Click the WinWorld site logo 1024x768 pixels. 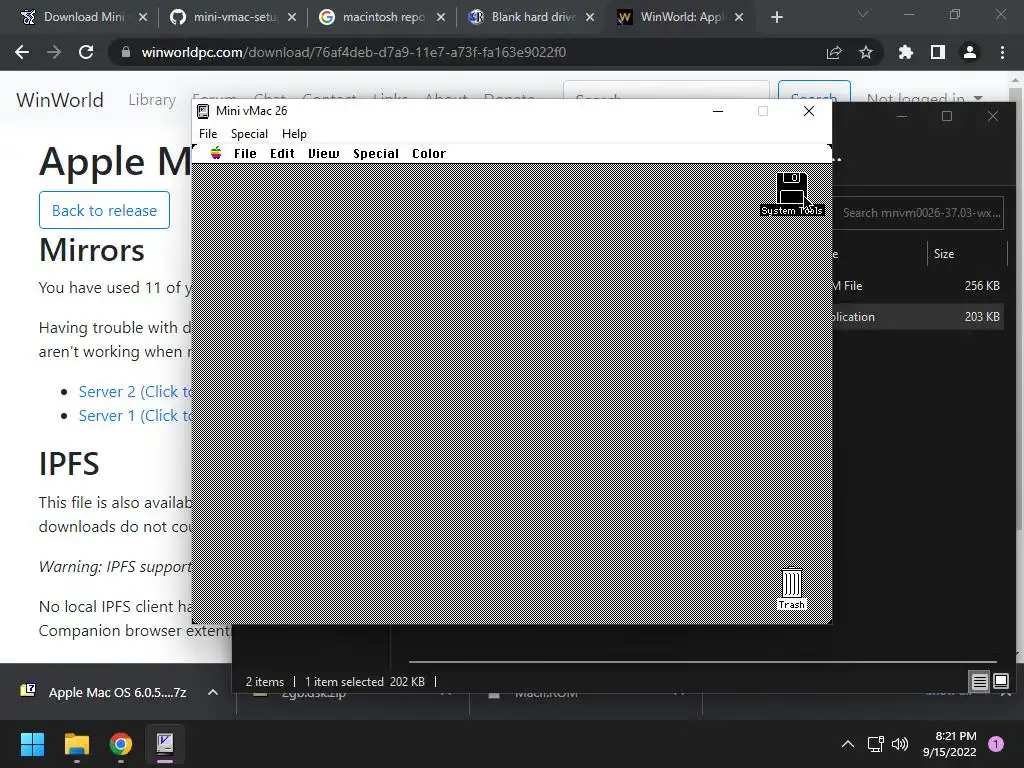[x=59, y=100]
